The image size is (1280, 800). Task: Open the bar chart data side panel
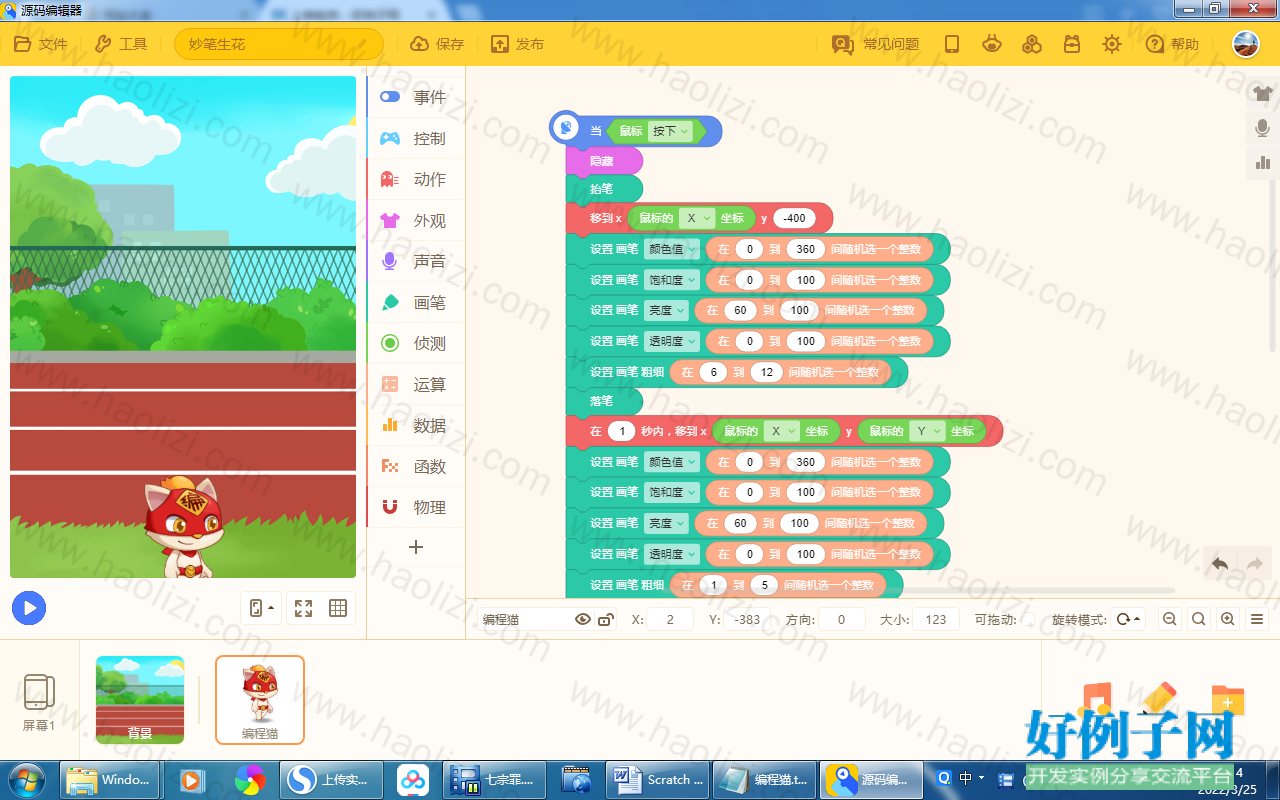tap(1263, 162)
